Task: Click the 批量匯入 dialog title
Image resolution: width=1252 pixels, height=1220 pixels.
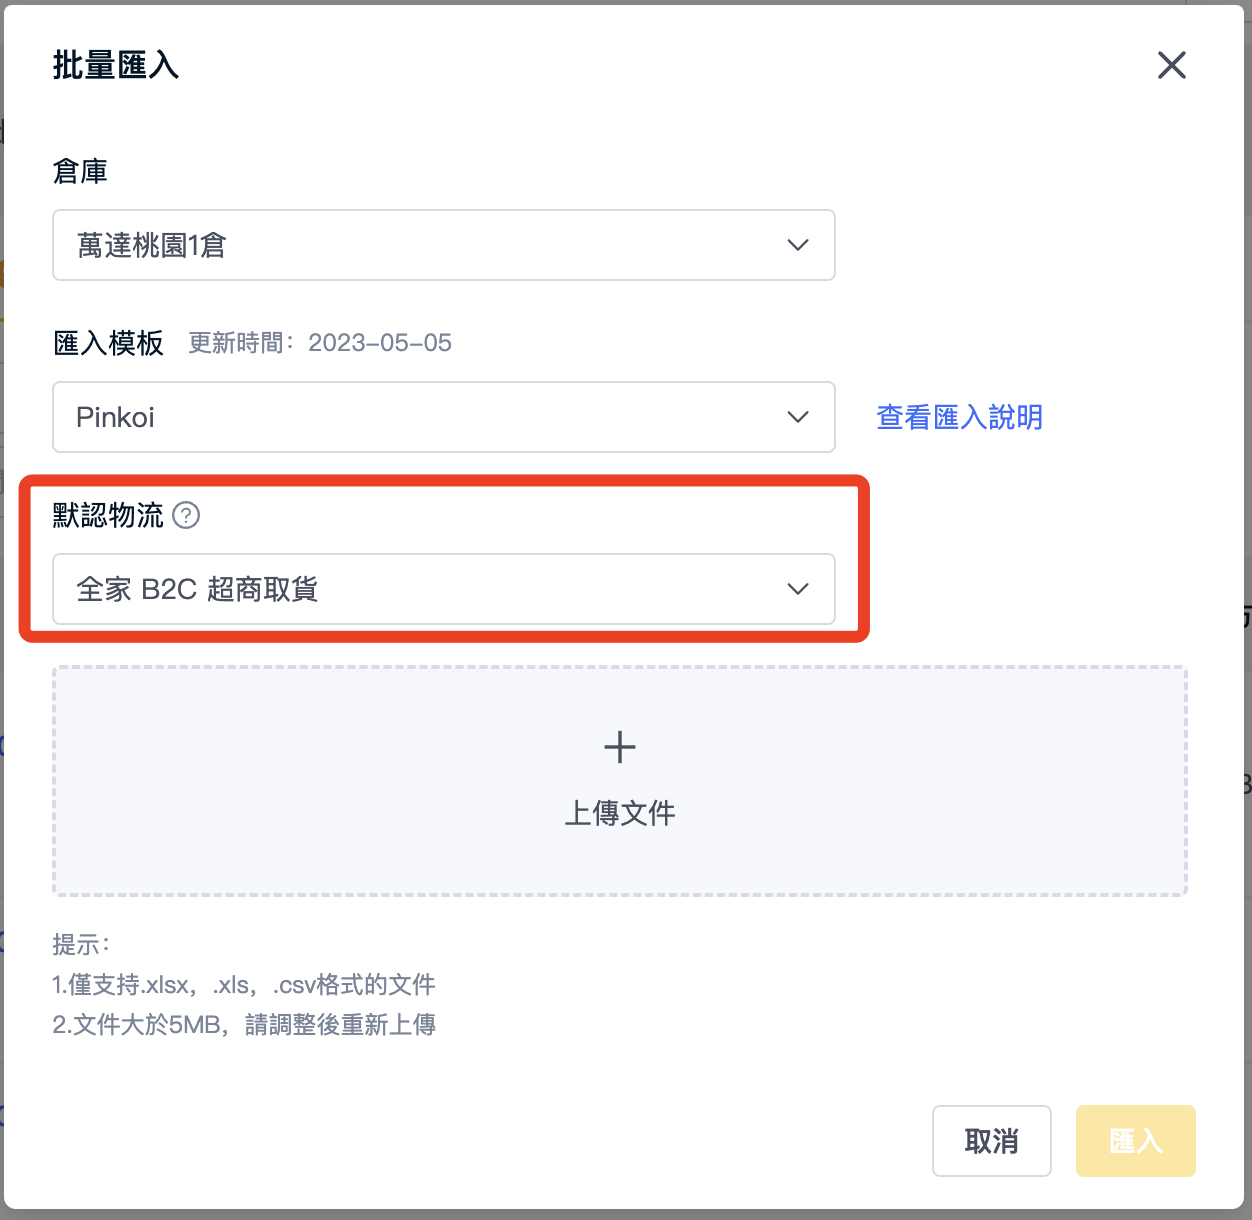Action: (x=116, y=65)
